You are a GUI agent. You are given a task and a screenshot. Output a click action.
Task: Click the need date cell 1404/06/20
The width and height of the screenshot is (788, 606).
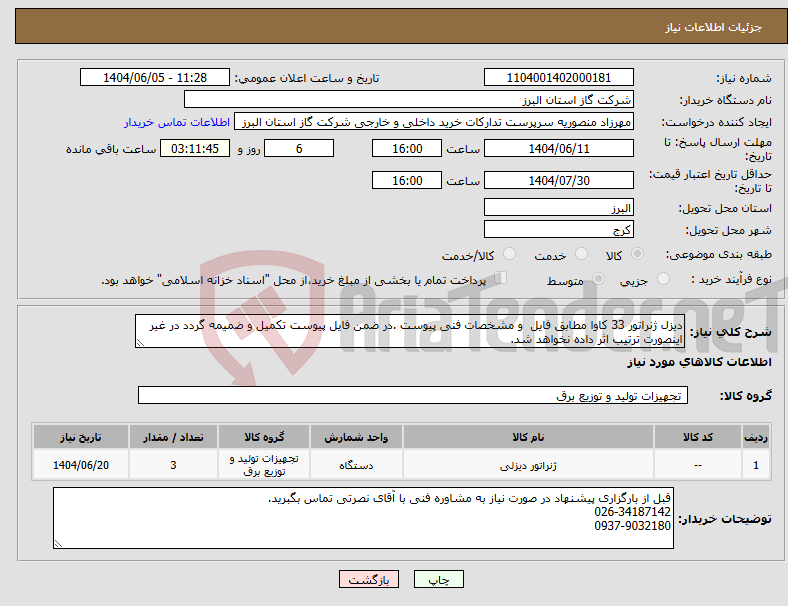coord(81,465)
